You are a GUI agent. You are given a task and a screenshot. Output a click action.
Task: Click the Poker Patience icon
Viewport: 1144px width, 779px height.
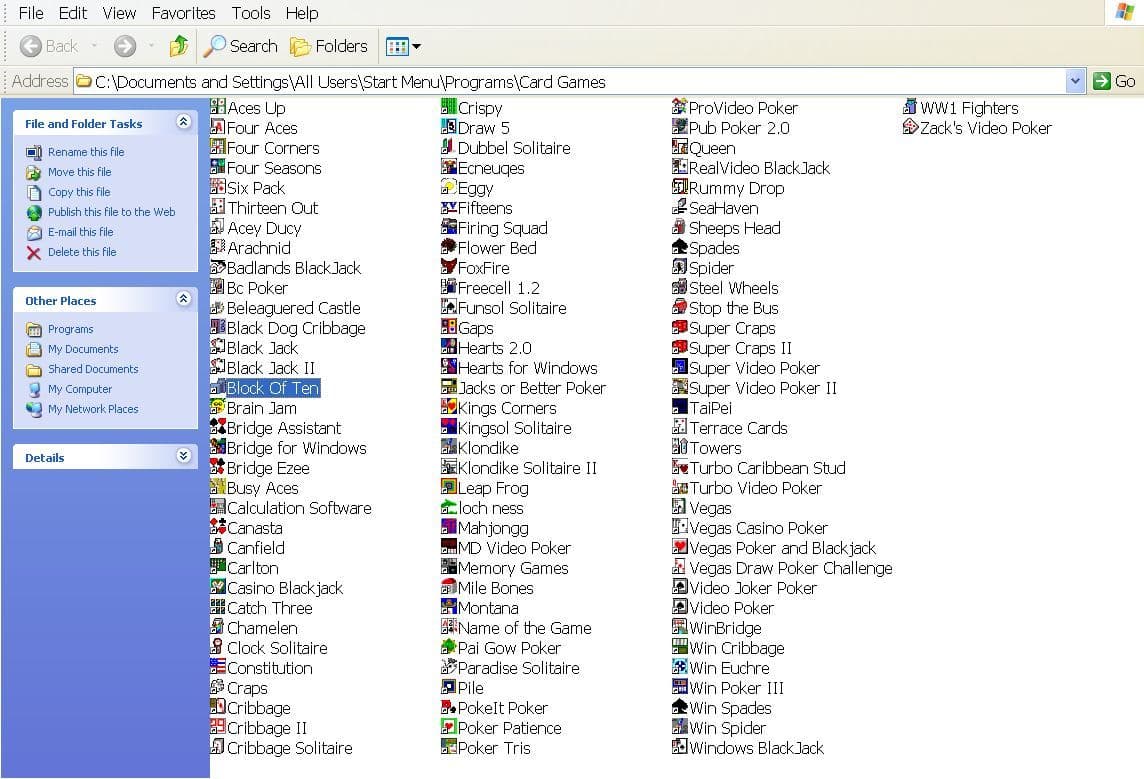coord(449,726)
